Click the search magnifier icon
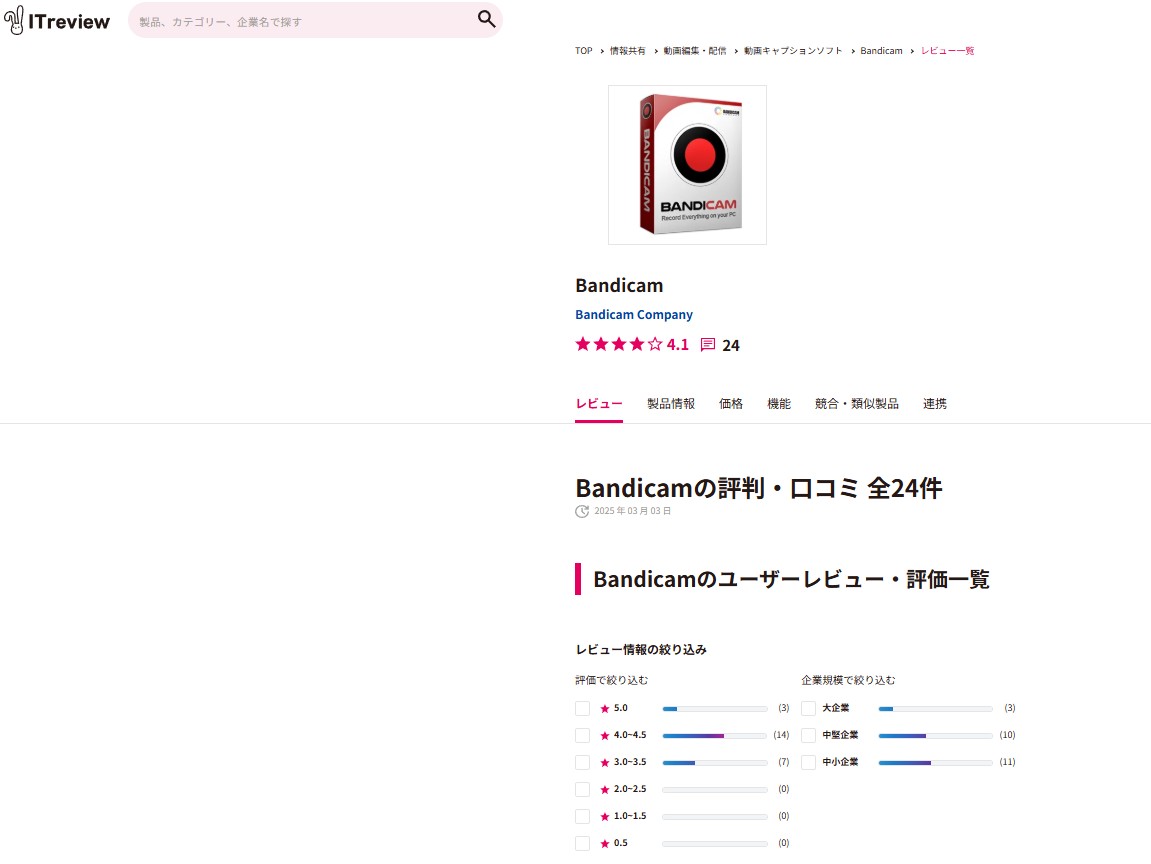This screenshot has width=1151, height=864. [x=486, y=19]
